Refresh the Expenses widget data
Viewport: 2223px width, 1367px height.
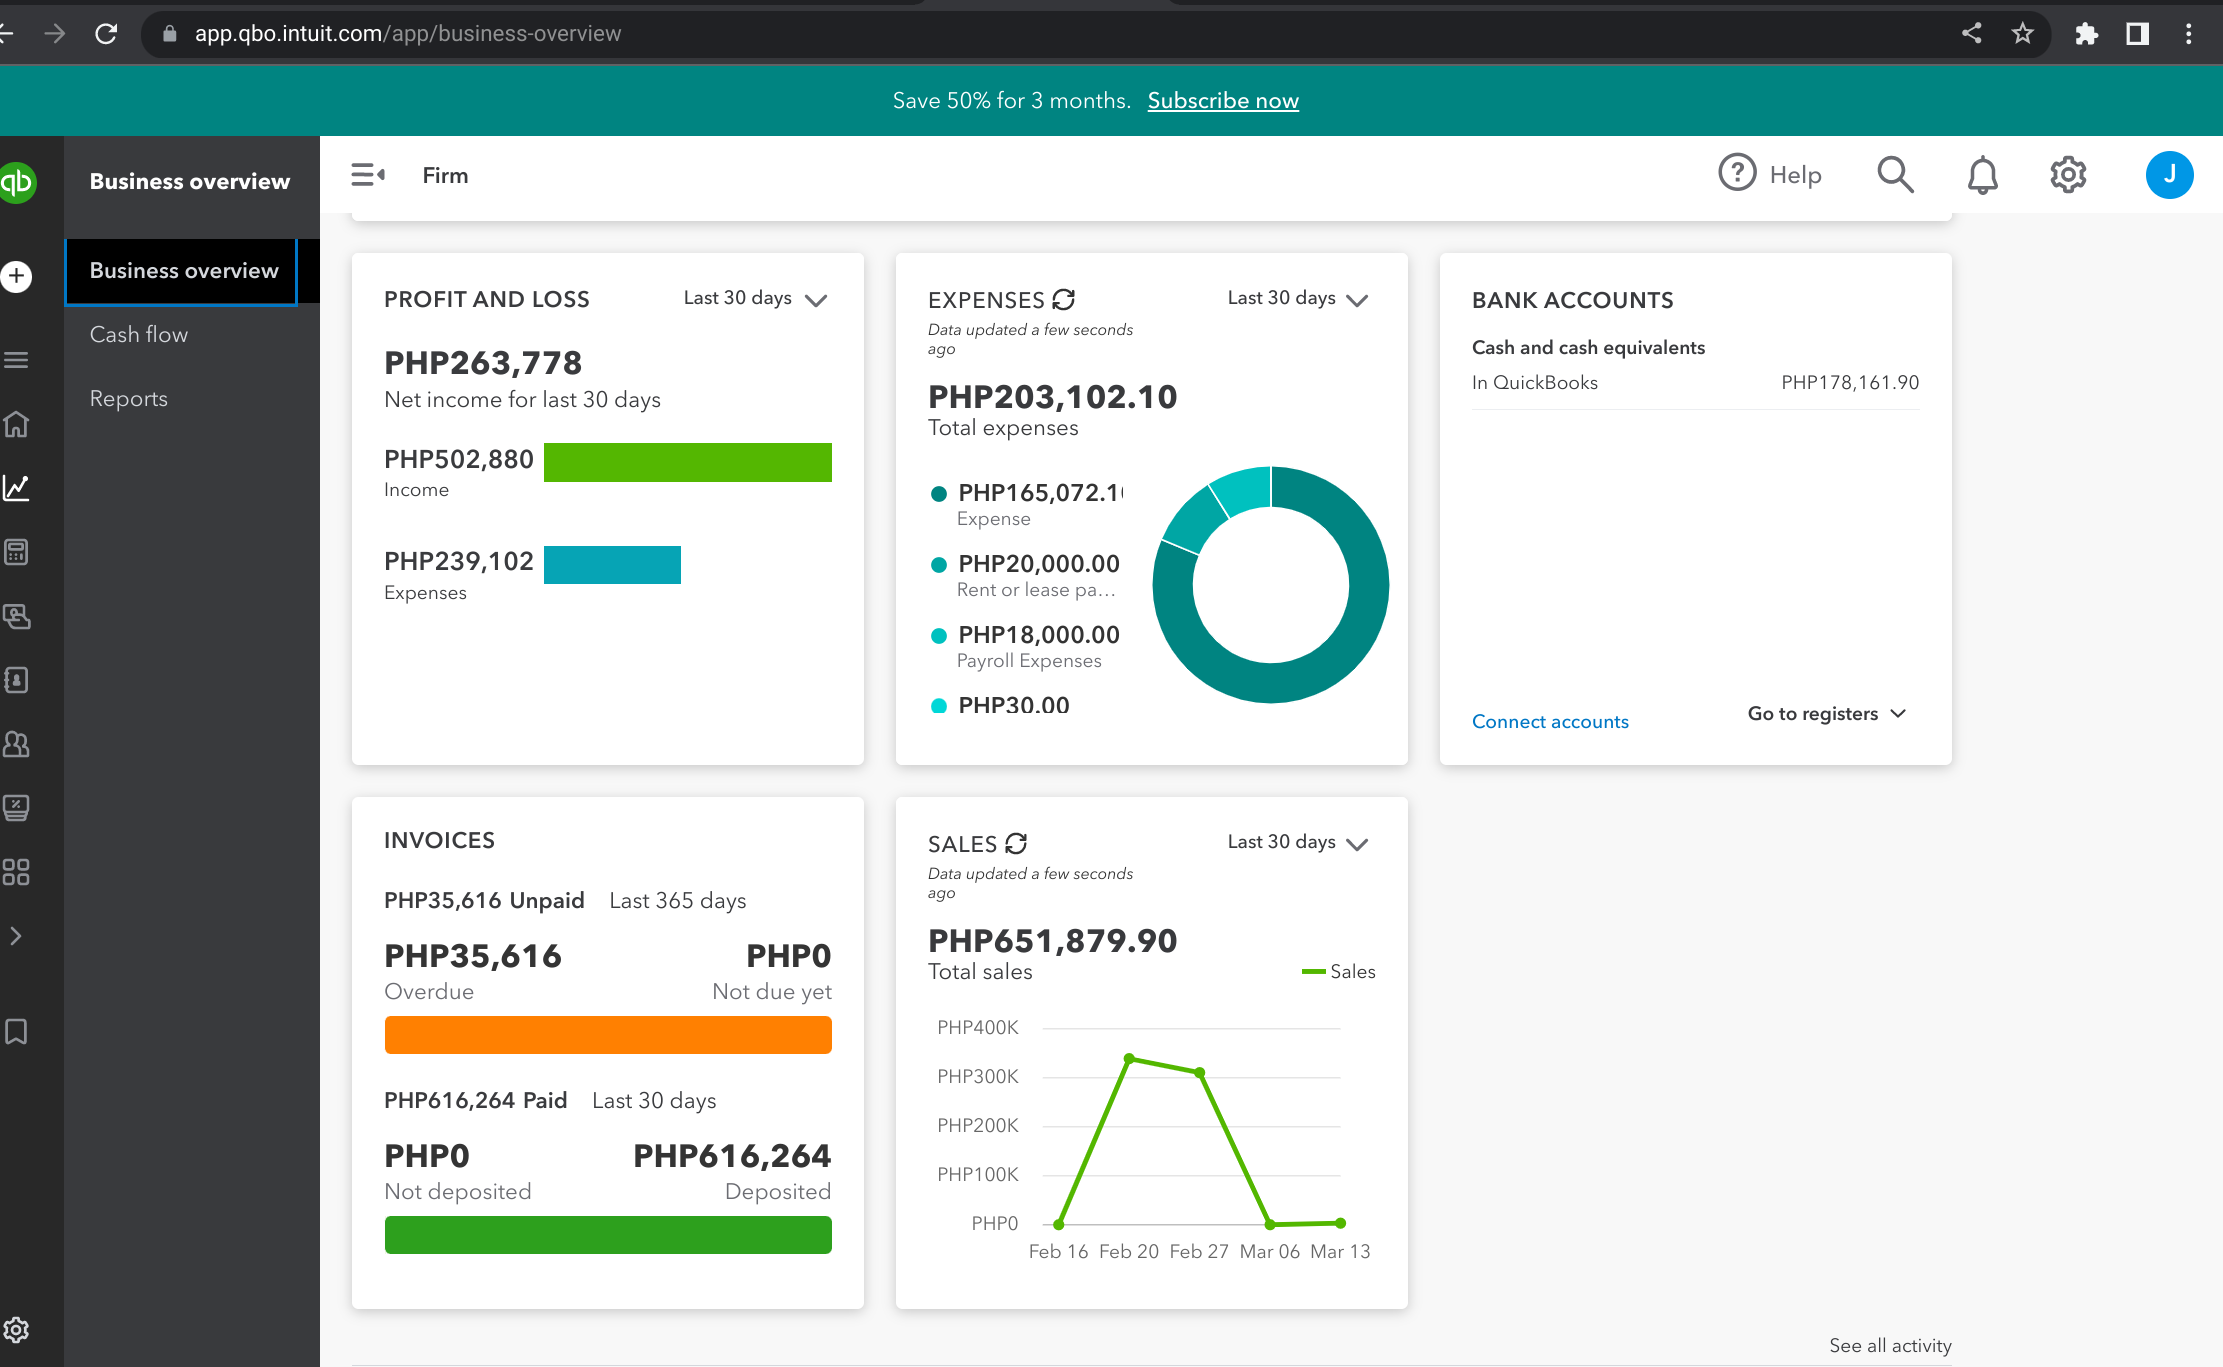pyautogui.click(x=1064, y=299)
